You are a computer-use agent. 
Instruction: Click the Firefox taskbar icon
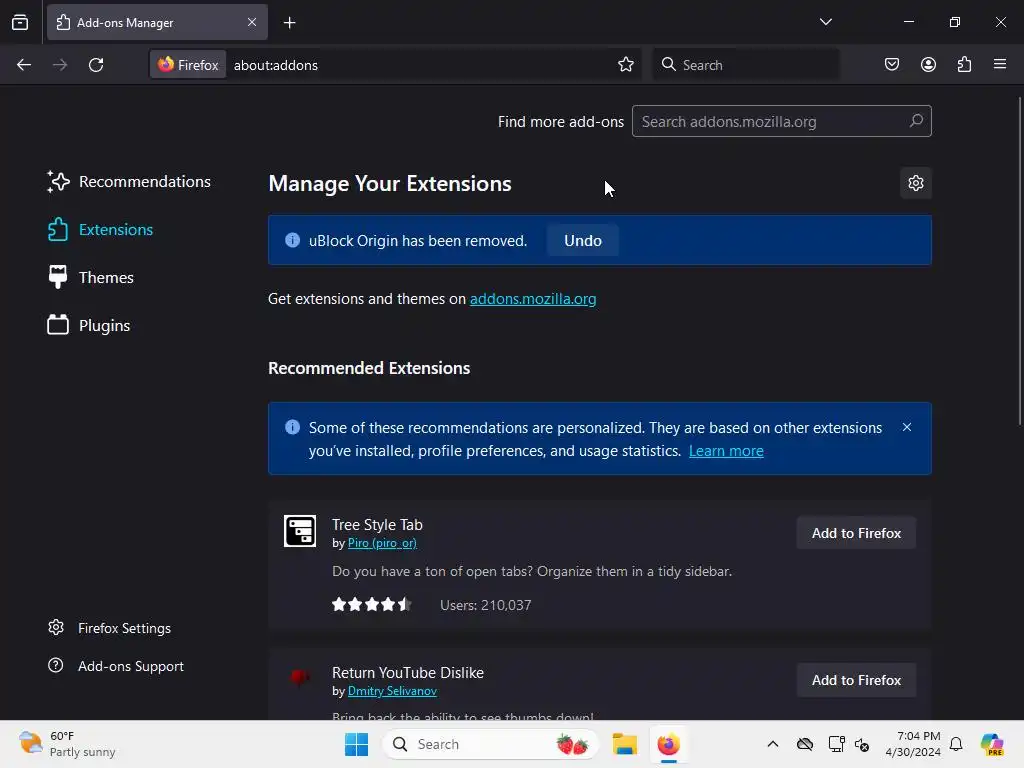[x=668, y=744]
